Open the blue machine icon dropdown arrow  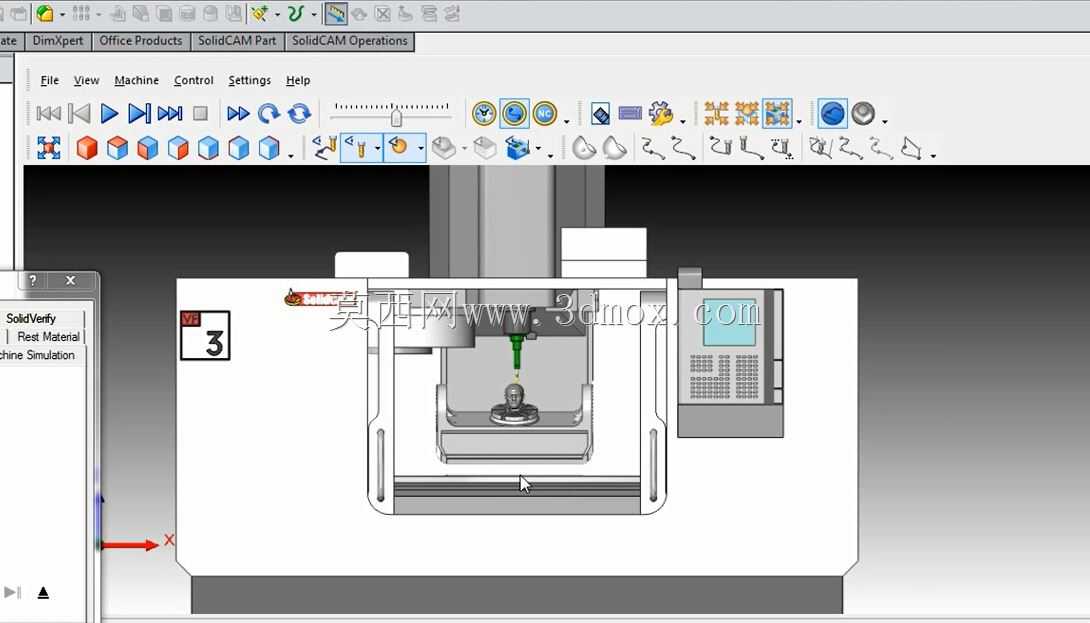pyautogui.click(x=537, y=148)
